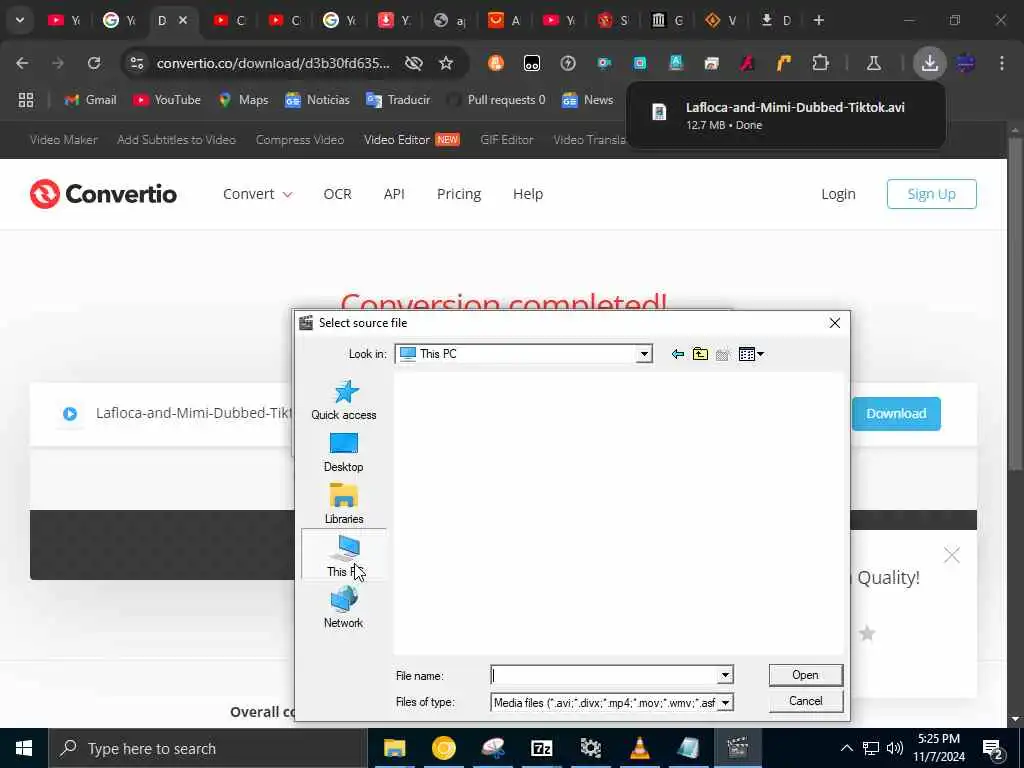The width and height of the screenshot is (1024, 768).
Task: Open the View Menu icon in file dialog
Action: [x=751, y=354]
